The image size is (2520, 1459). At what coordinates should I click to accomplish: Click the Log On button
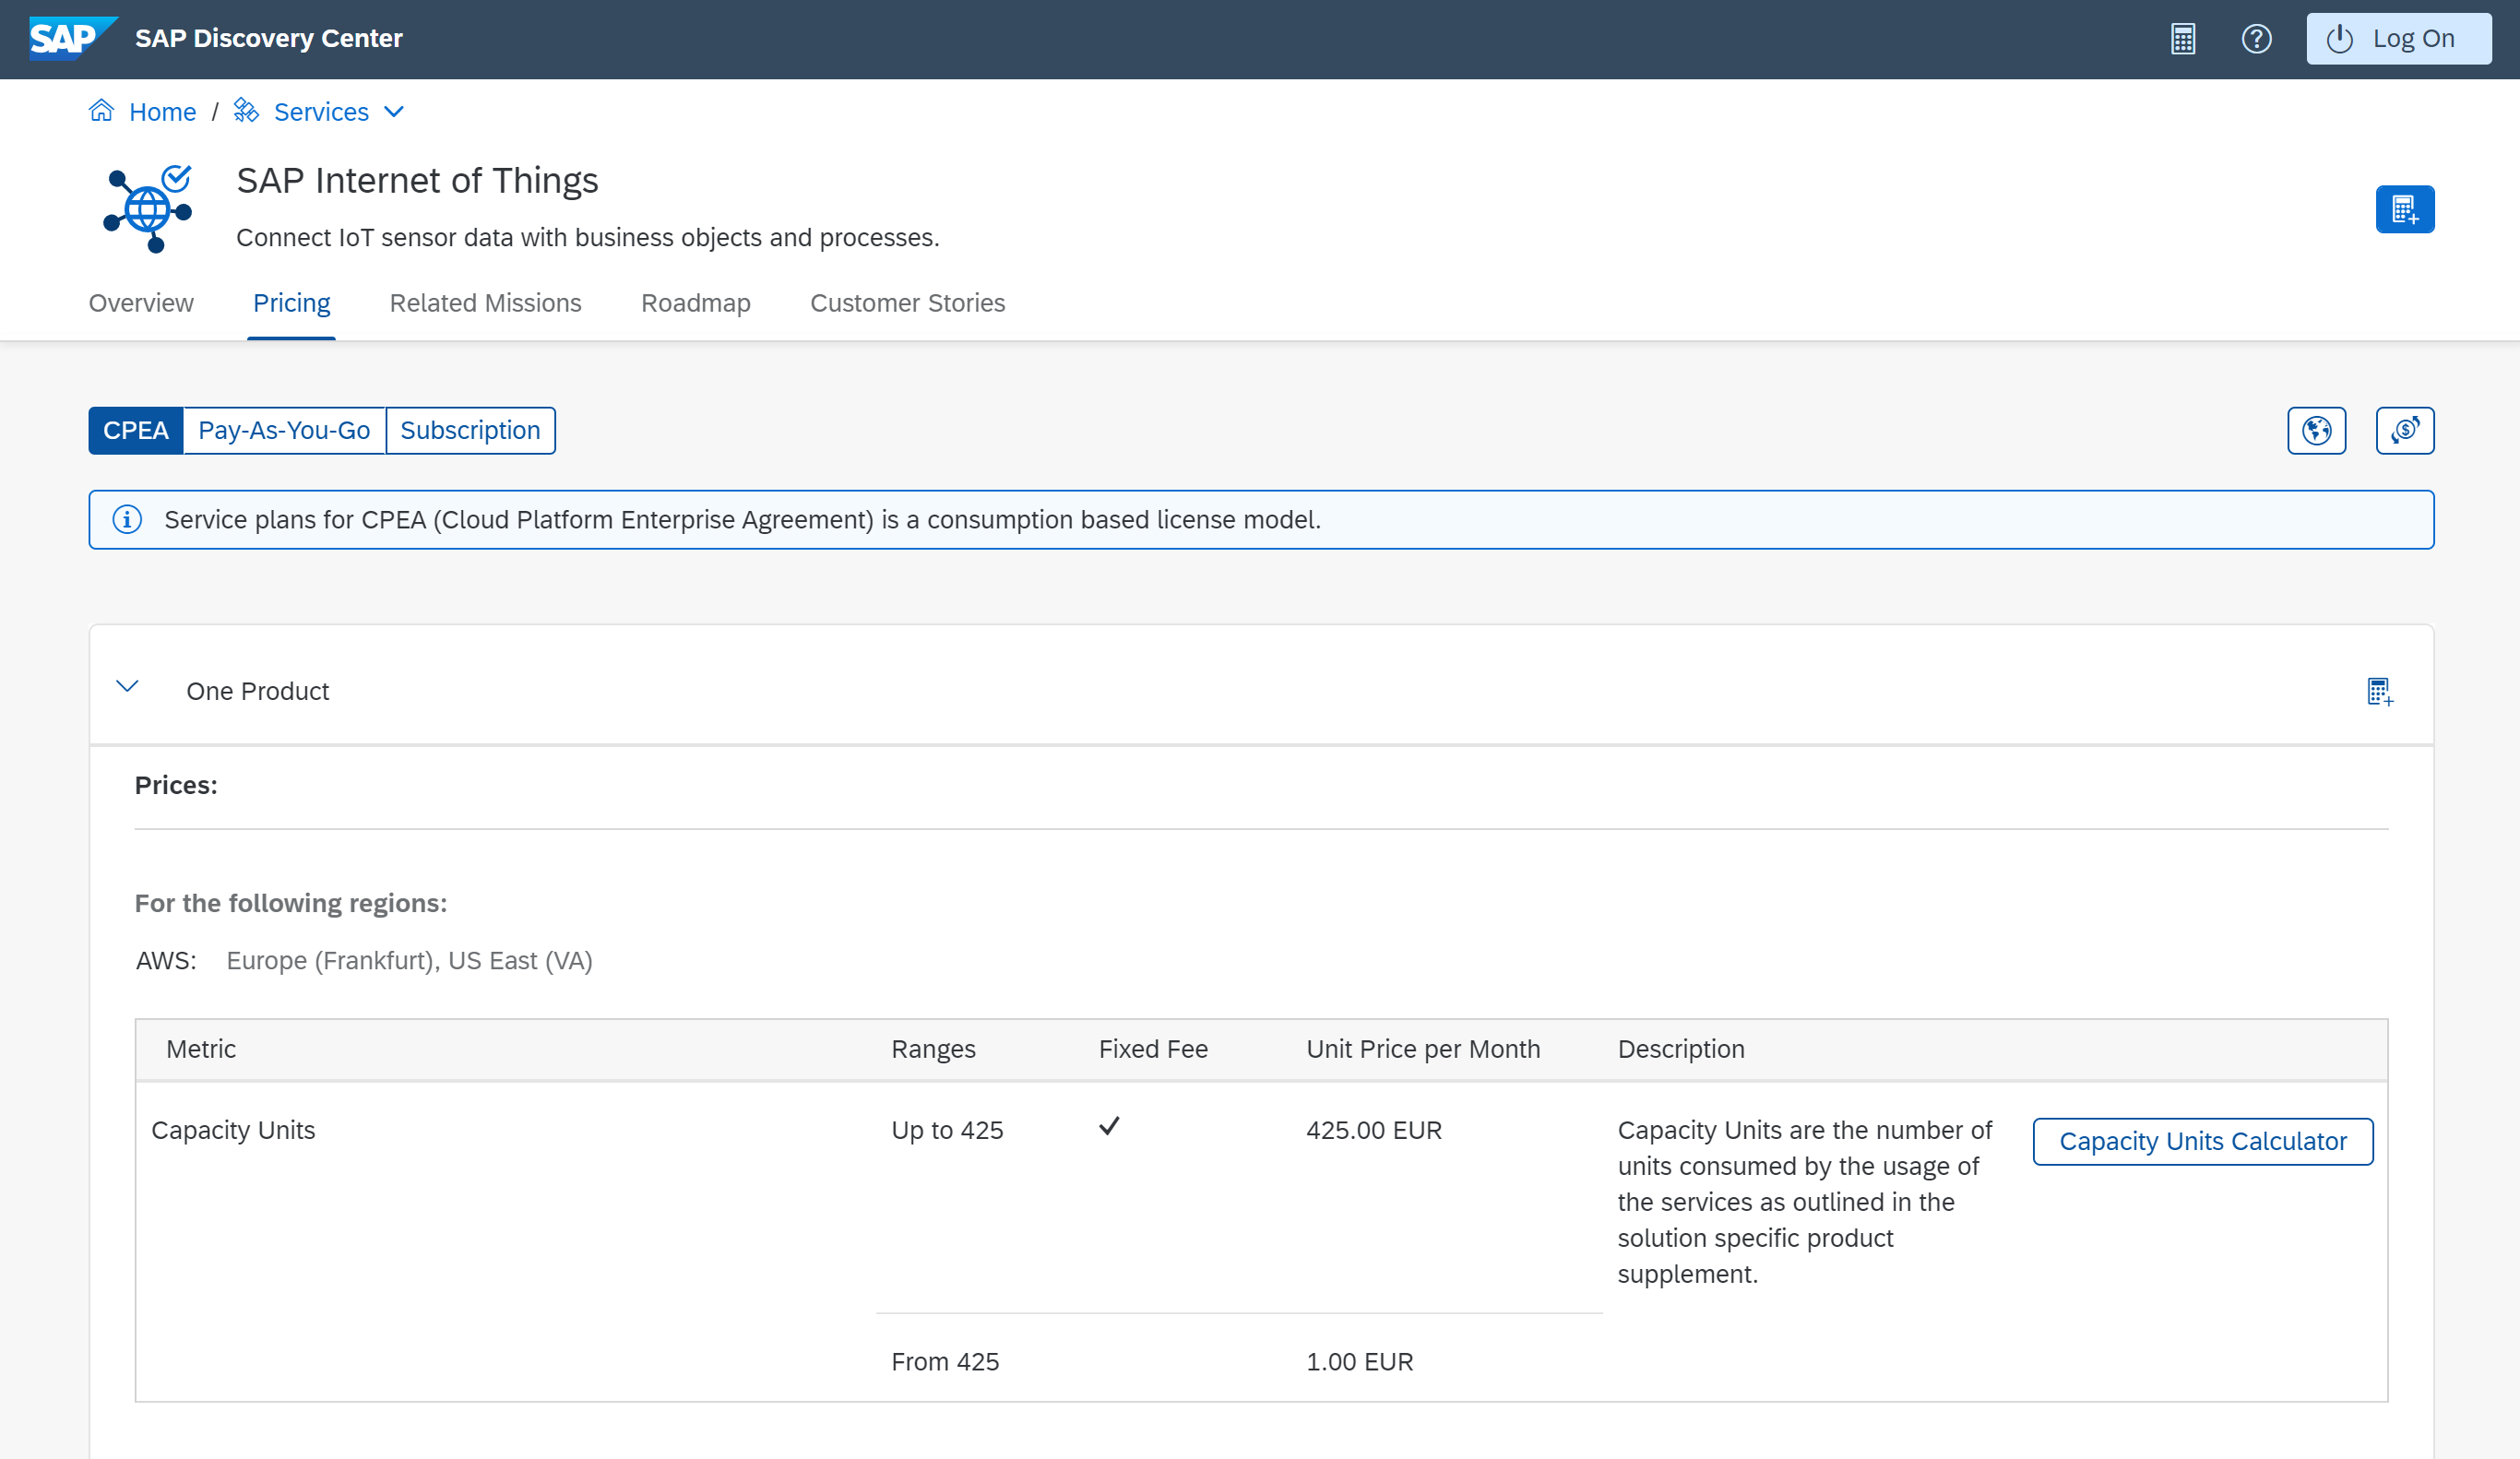pos(2398,39)
